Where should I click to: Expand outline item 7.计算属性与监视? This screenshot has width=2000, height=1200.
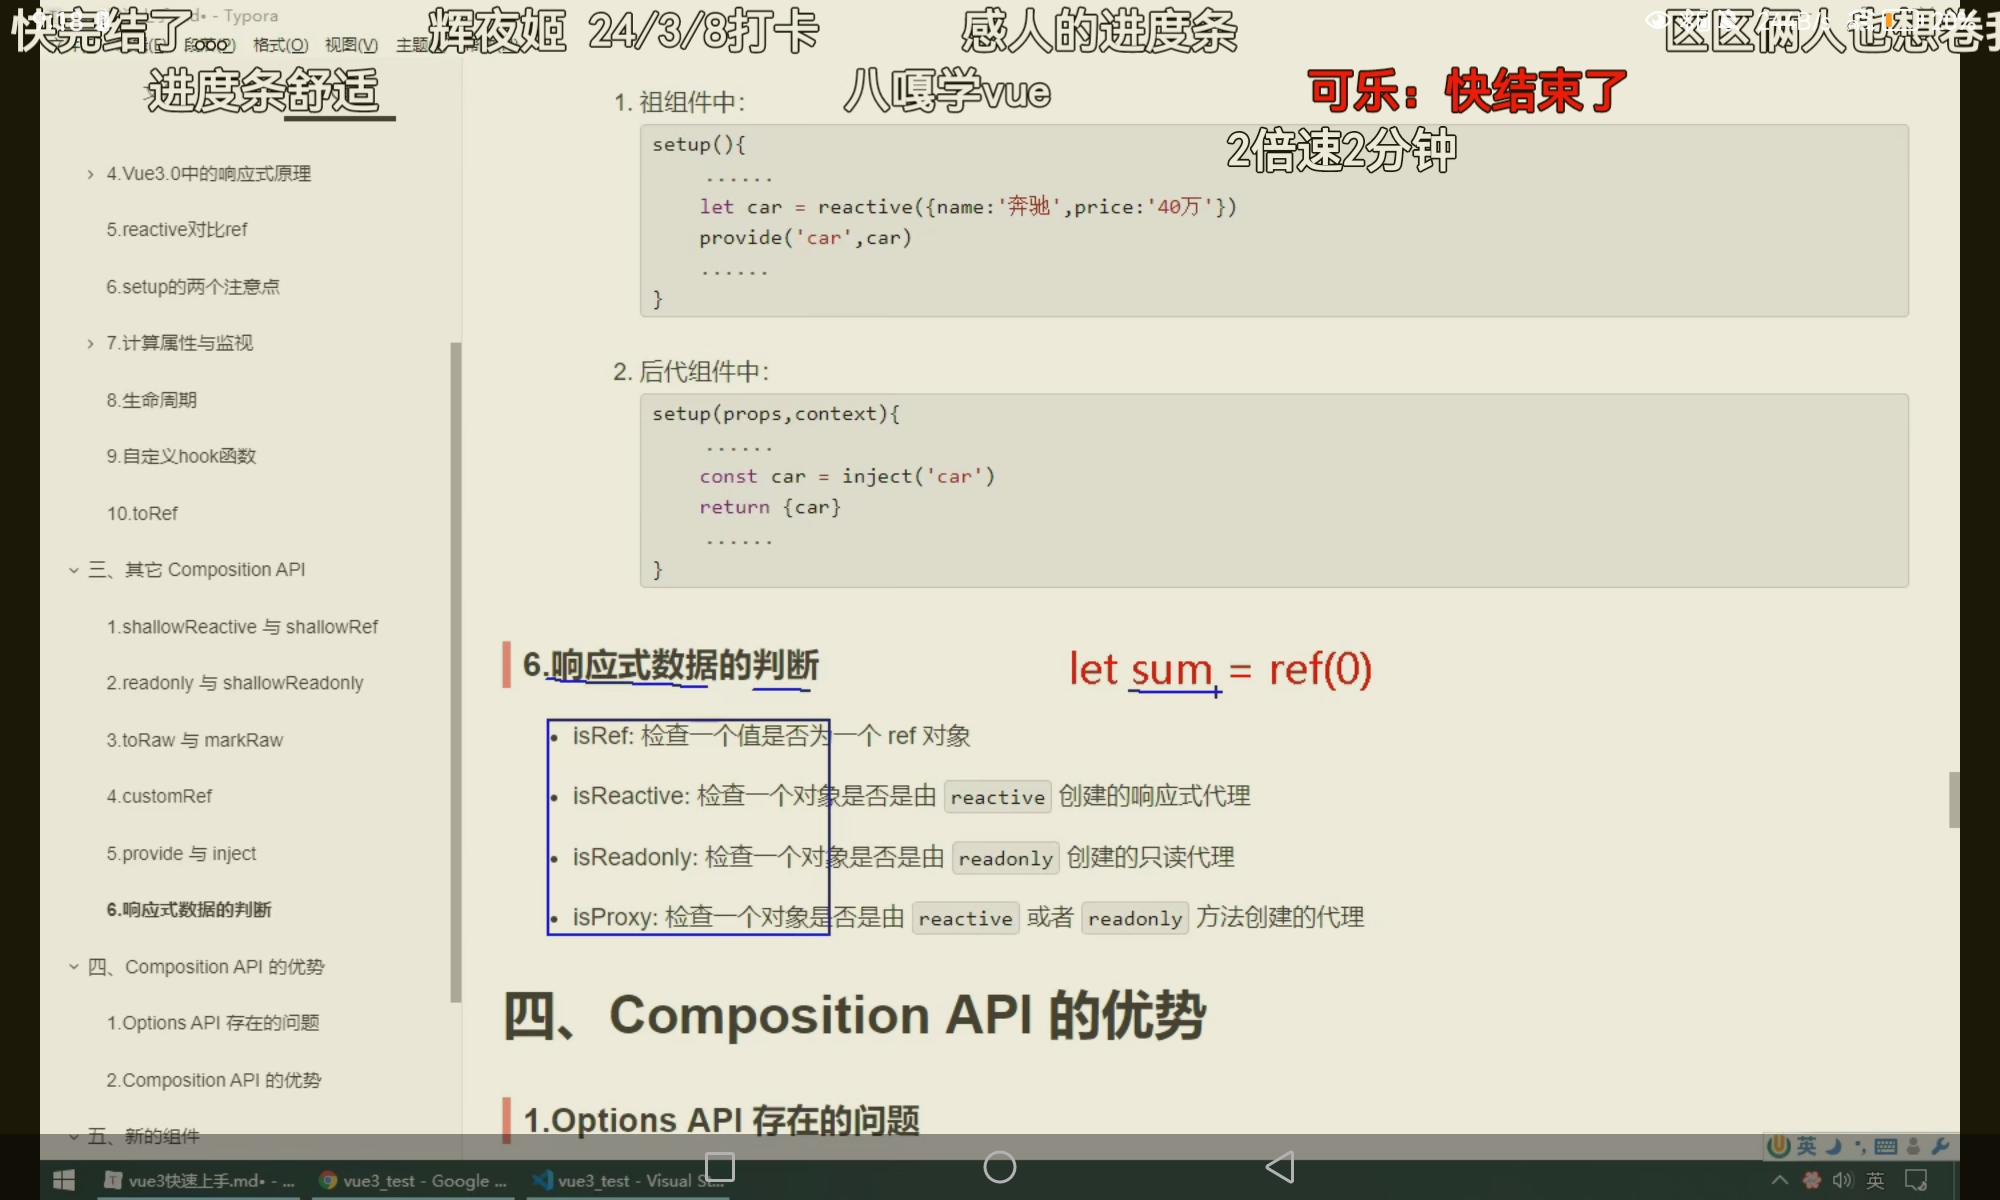click(x=90, y=343)
